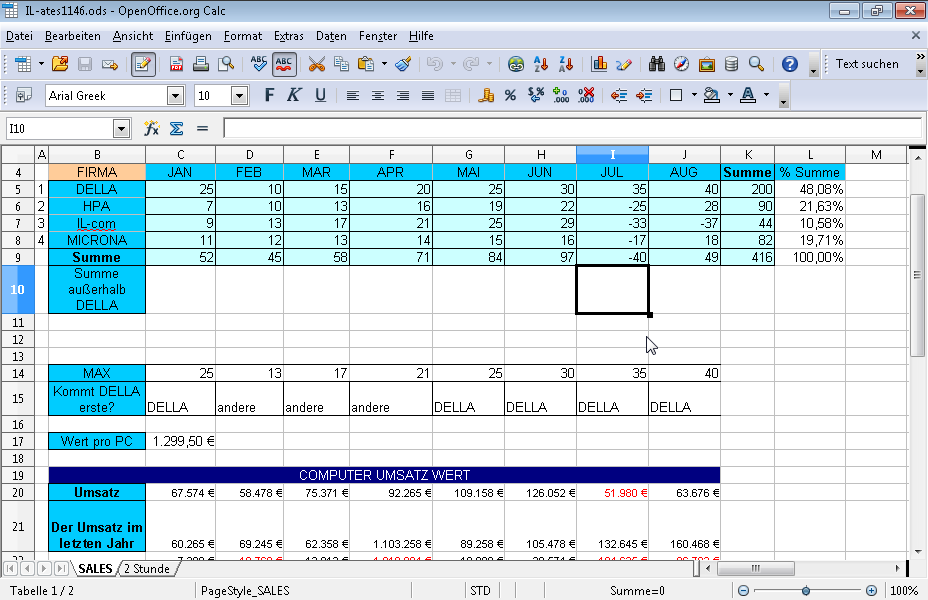The height and width of the screenshot is (600, 928).
Task: Click the Print icon
Action: click(201, 64)
